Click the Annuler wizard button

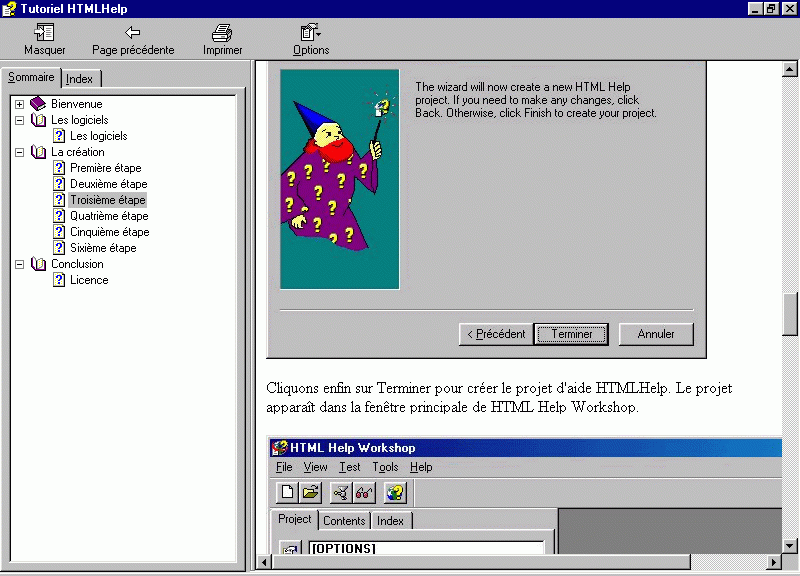point(656,334)
